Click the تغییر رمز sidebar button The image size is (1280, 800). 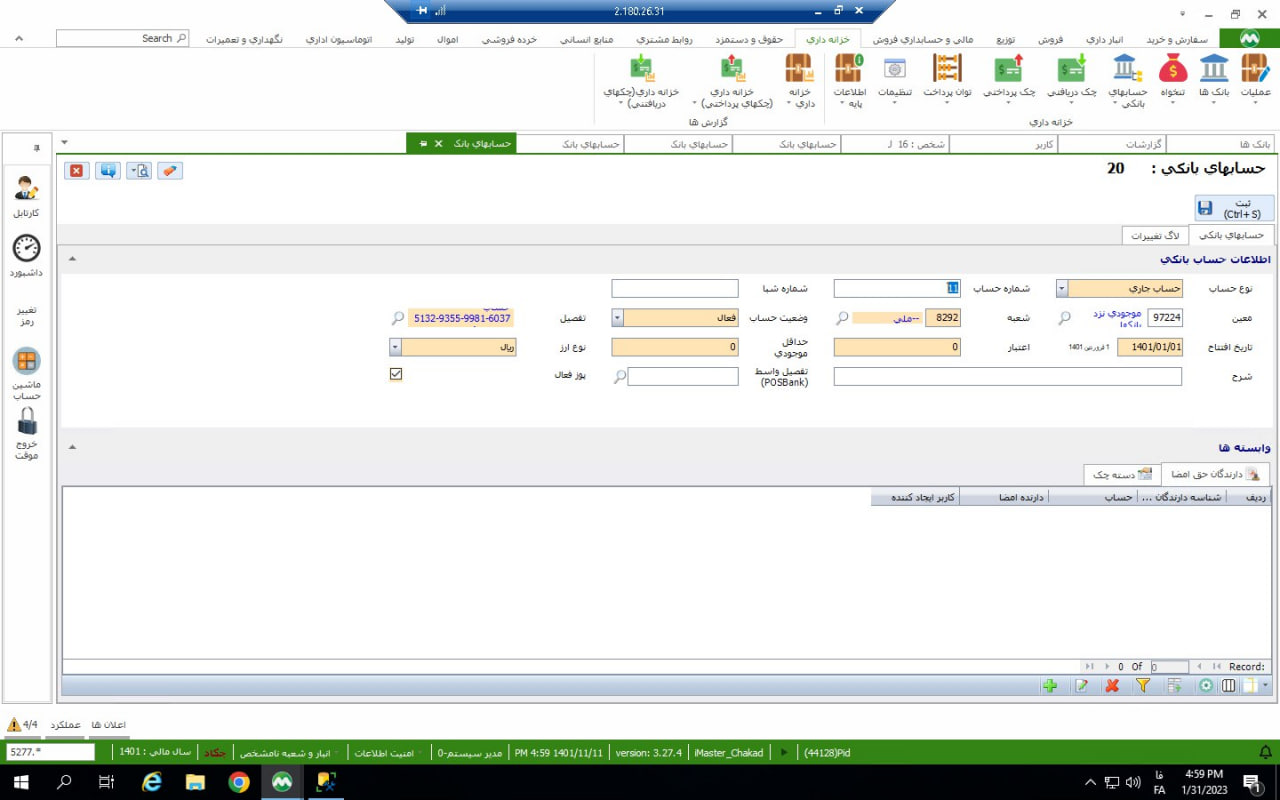tap(27, 316)
